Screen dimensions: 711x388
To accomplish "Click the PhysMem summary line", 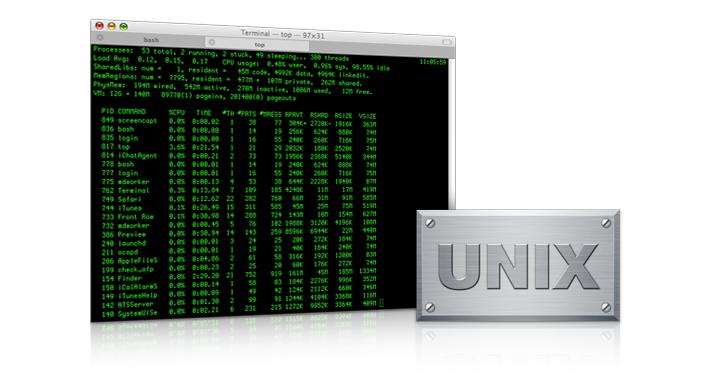I will click(232, 88).
